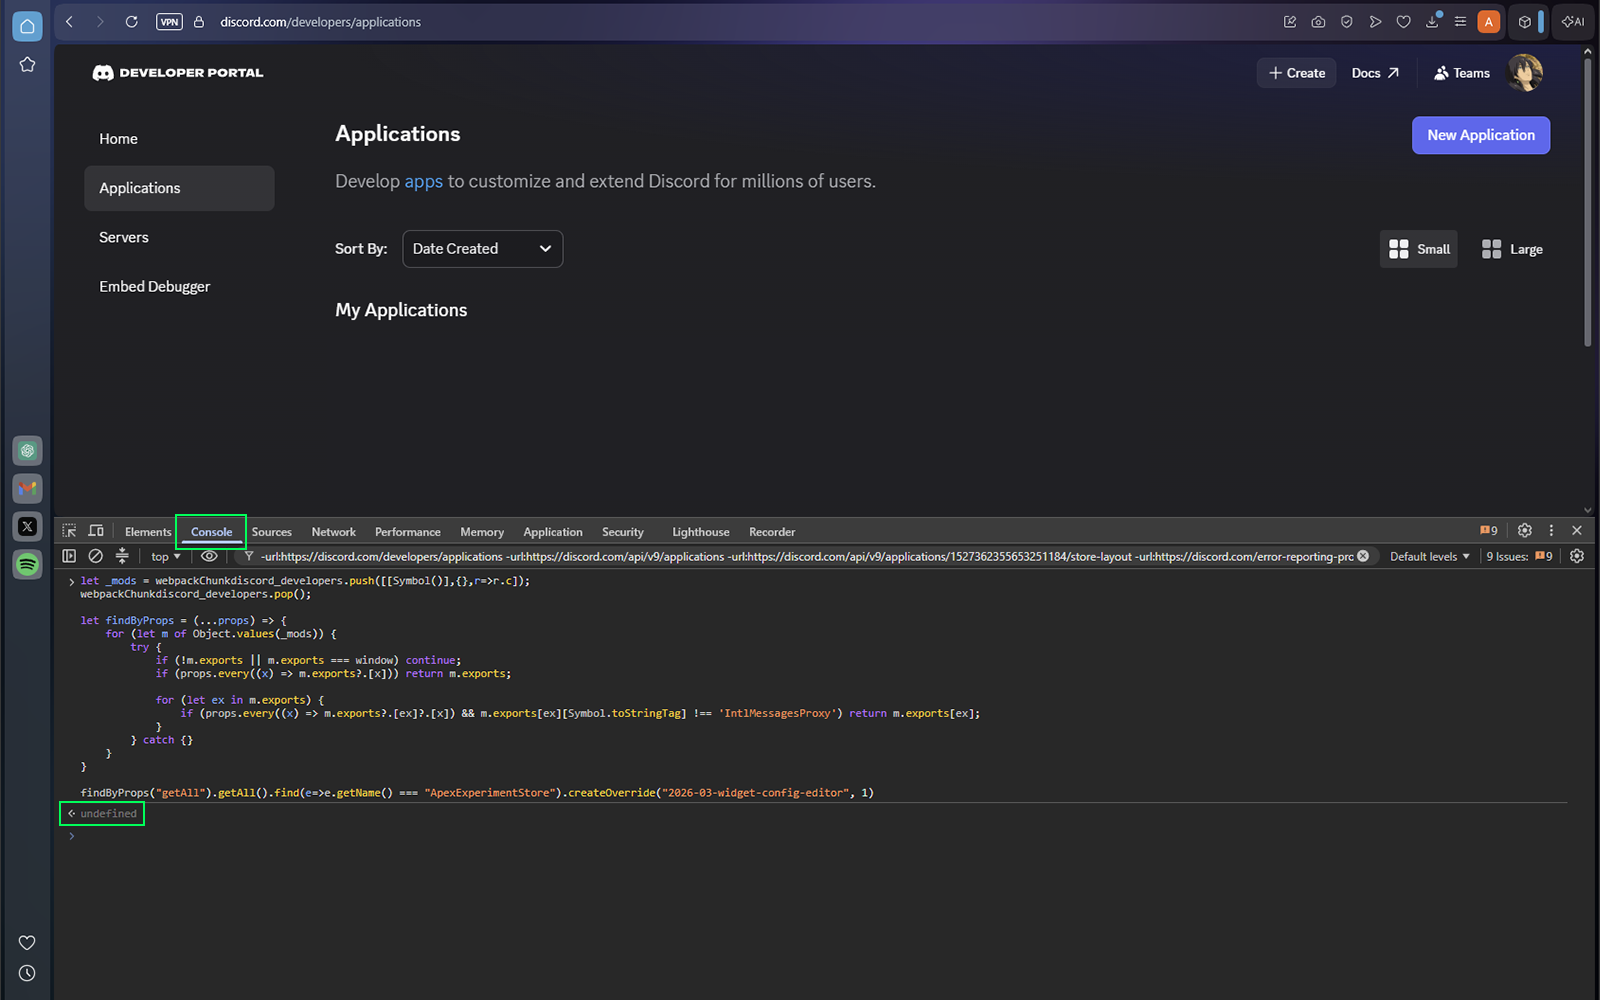Activate DevTools inspect element picker
Viewport: 1600px width, 1000px height.
[69, 531]
